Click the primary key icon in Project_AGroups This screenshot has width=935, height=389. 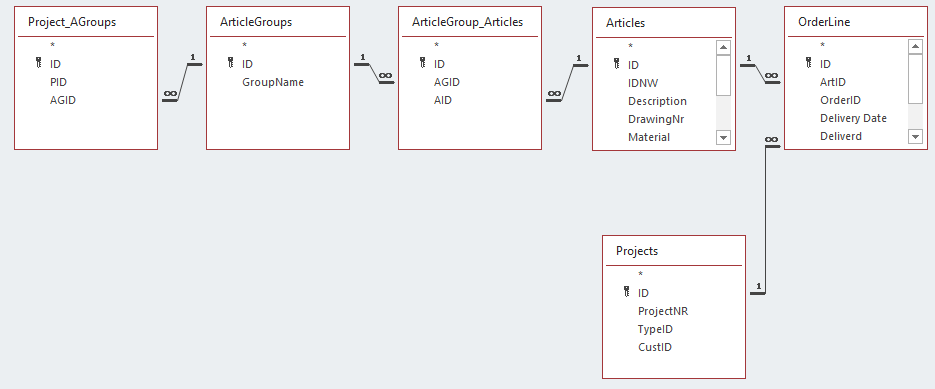tap(39, 63)
